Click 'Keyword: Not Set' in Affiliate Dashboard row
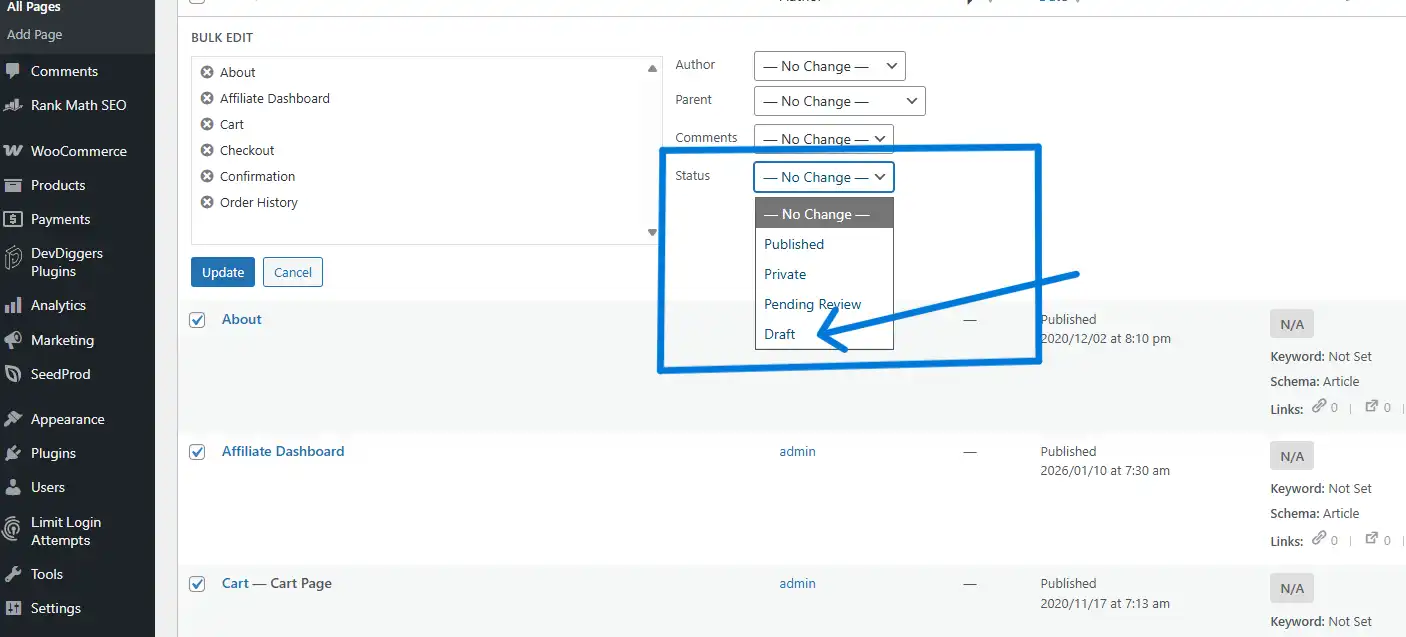Viewport: 1406px width, 637px height. 1321,488
